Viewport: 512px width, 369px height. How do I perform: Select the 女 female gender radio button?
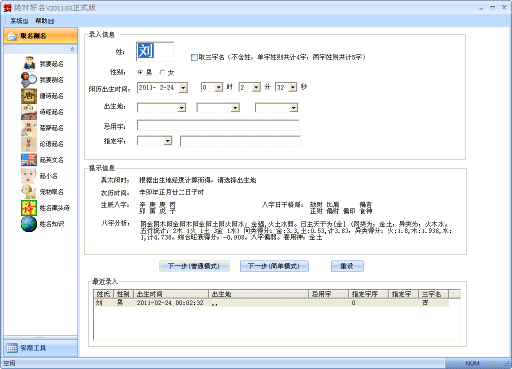click(x=162, y=72)
